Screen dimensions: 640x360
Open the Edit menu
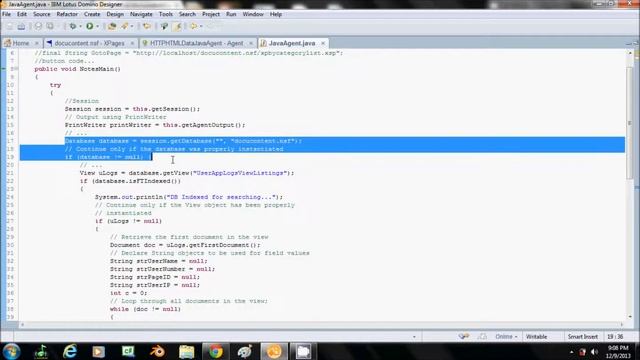click(x=22, y=14)
